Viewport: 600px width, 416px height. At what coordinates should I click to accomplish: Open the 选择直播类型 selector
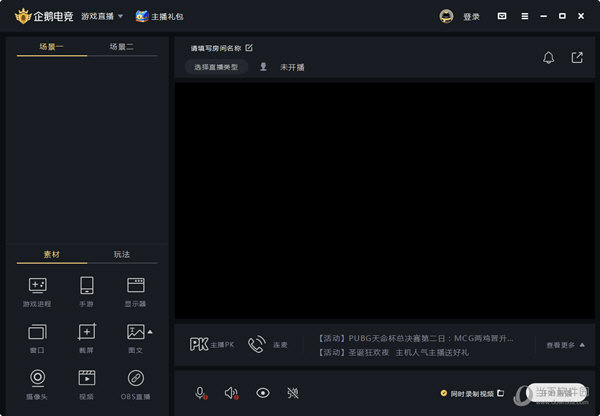(216, 67)
